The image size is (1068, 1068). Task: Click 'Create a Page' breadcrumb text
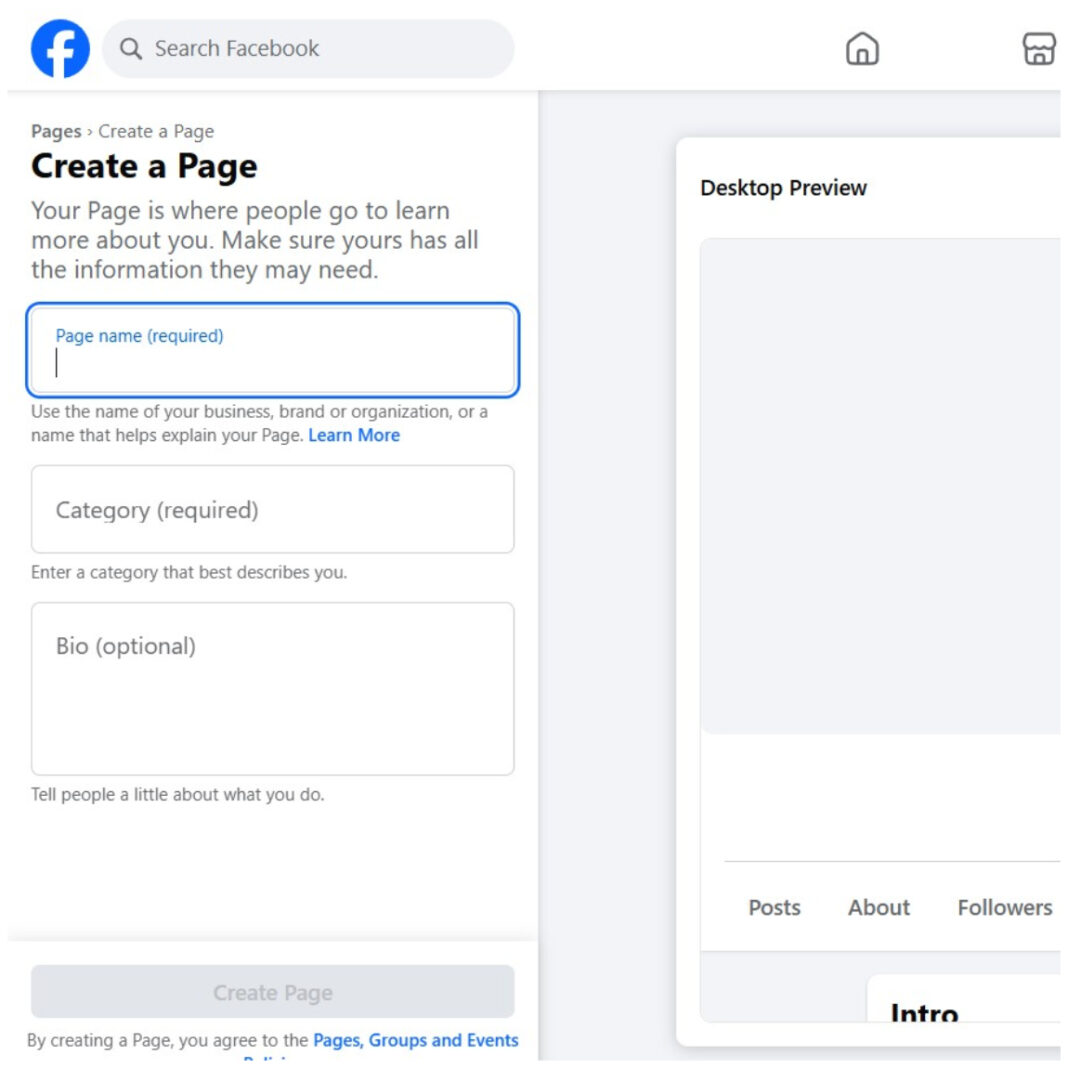pyautogui.click(x=156, y=131)
